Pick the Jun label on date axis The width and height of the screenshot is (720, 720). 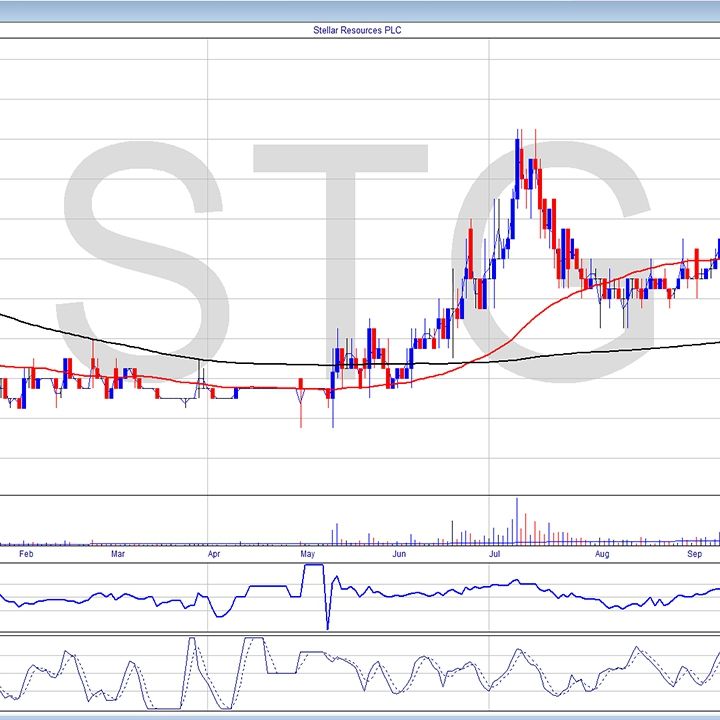coord(399,553)
